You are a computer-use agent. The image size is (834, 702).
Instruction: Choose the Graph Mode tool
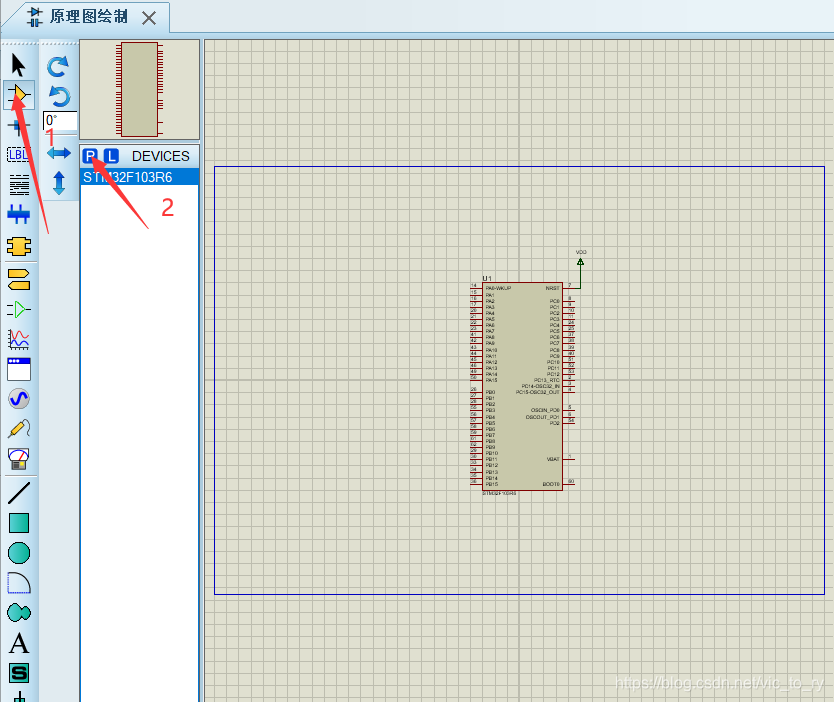(19, 339)
